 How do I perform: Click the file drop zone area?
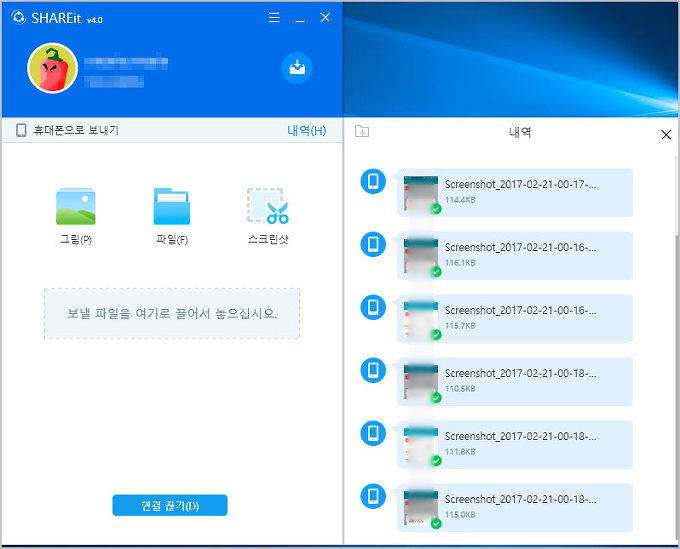[x=171, y=313]
